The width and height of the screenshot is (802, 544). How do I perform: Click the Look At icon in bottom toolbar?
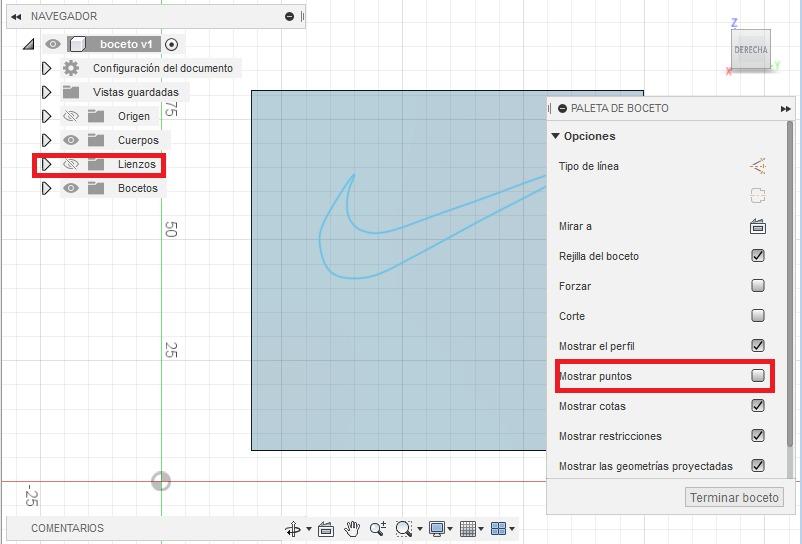coord(326,529)
